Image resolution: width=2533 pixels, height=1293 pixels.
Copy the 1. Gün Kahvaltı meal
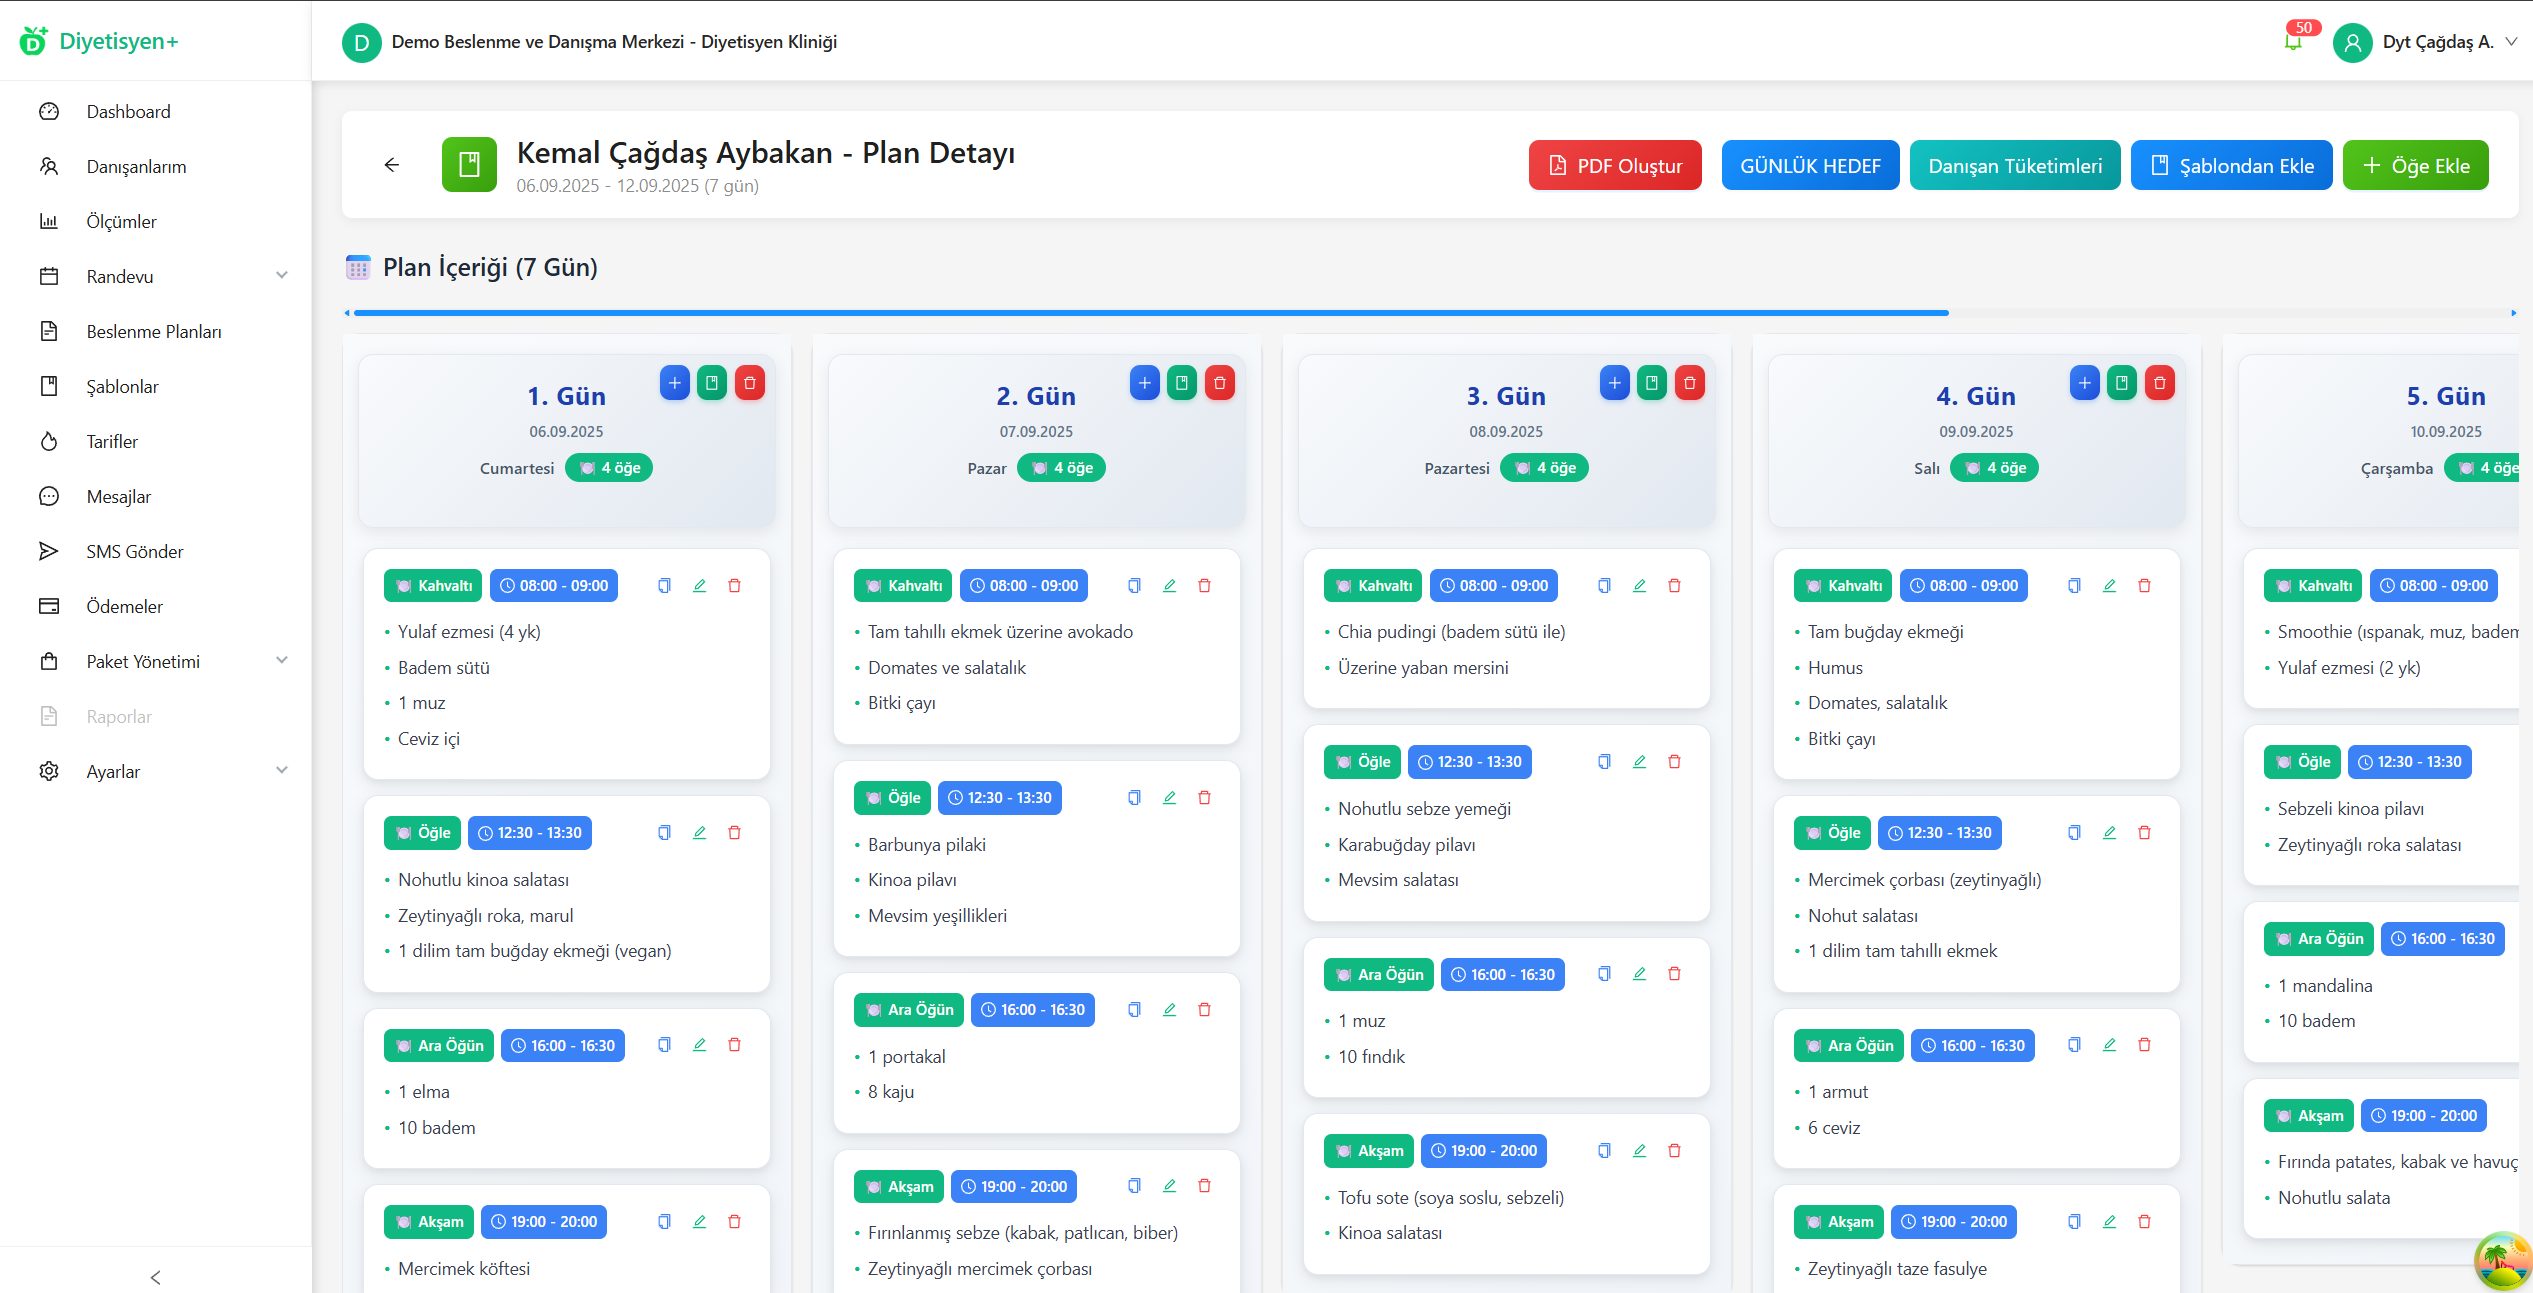pyautogui.click(x=664, y=586)
